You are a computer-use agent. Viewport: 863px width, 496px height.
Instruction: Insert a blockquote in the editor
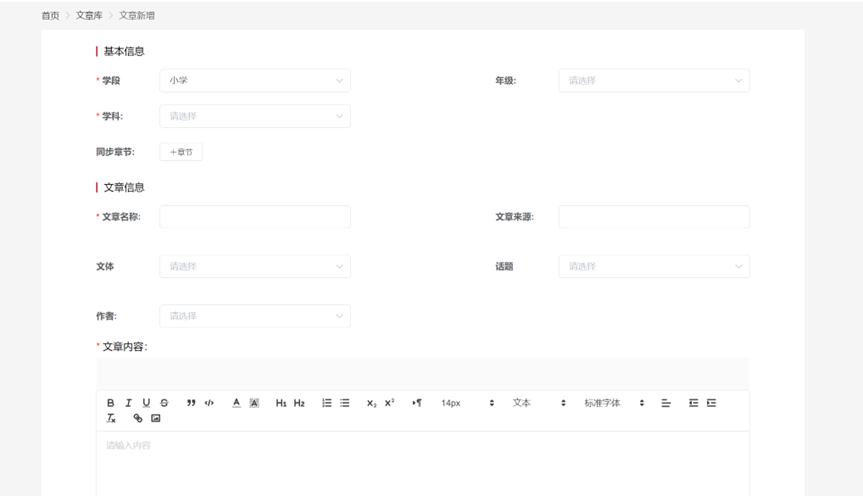(x=191, y=402)
